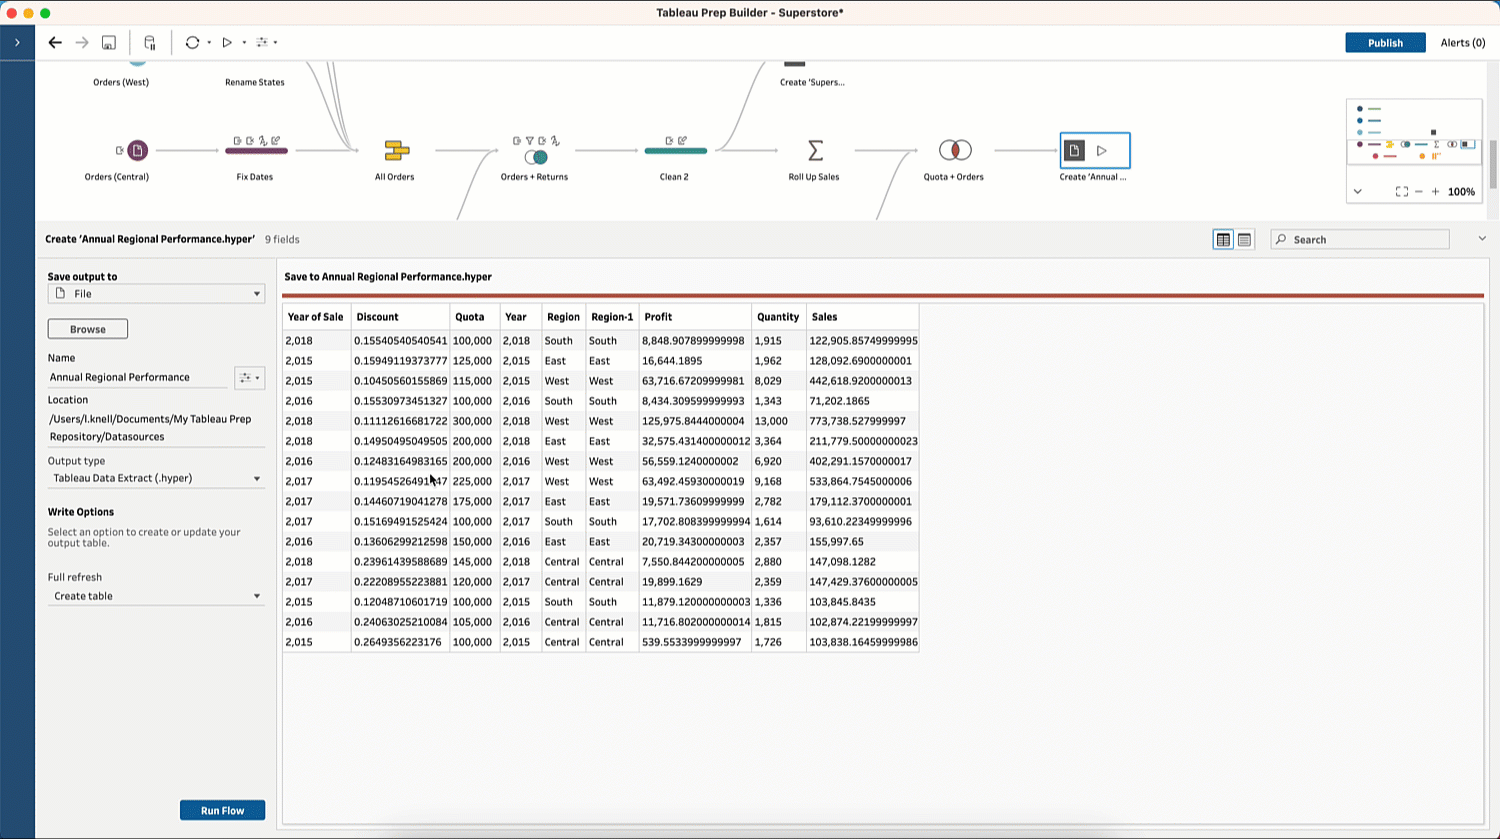The height and width of the screenshot is (839, 1500).
Task: Select the All Orders union step
Action: point(396,151)
